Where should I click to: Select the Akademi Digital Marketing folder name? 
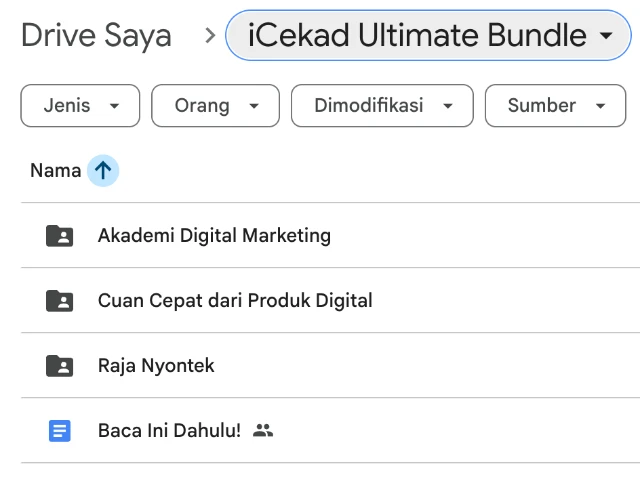[x=214, y=236]
